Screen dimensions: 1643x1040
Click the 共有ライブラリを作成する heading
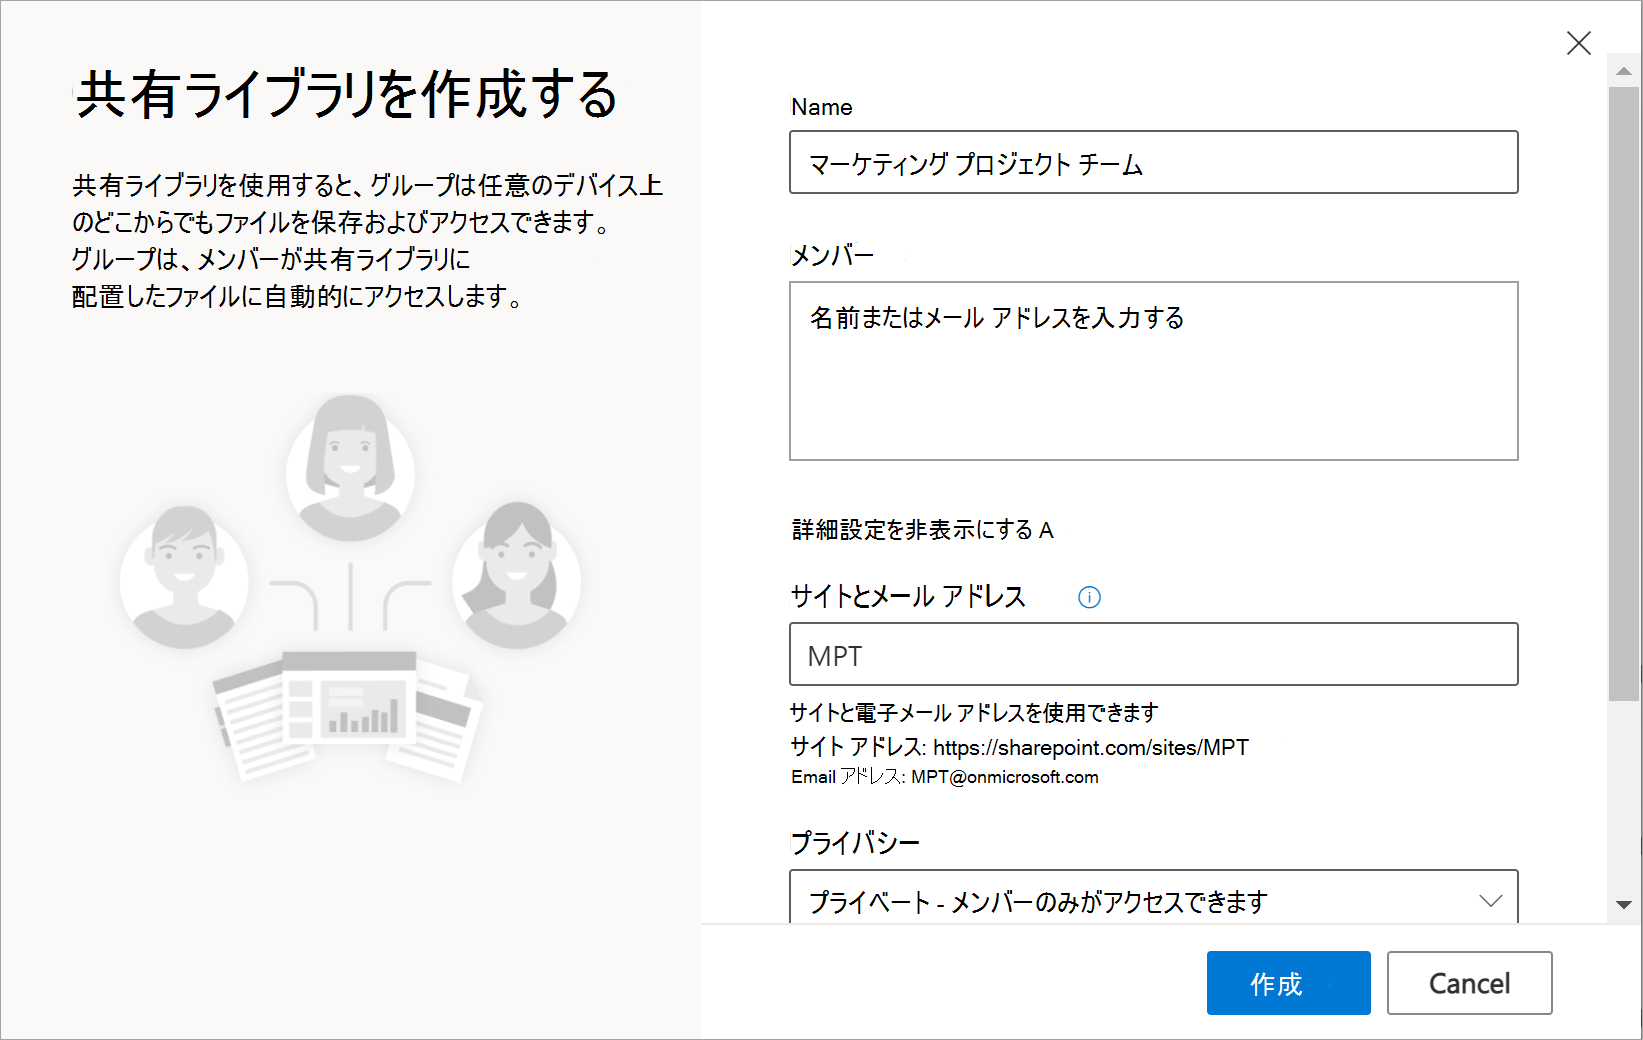click(x=347, y=95)
